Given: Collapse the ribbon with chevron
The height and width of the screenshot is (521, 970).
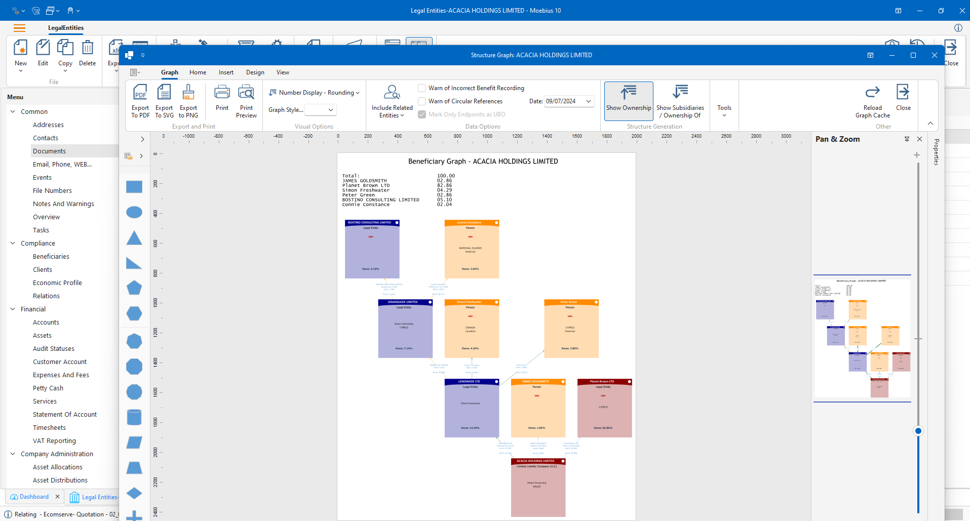Looking at the screenshot, I should [x=930, y=124].
